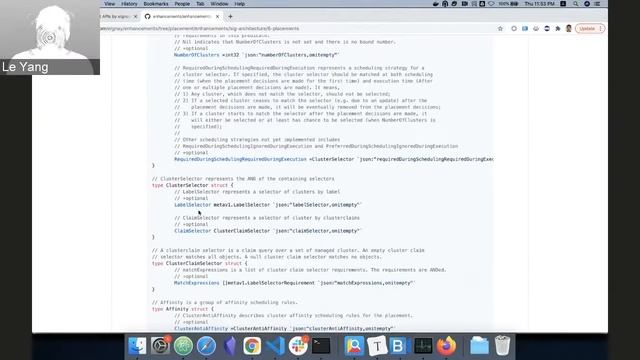Open Notification Center list icon
Image resolution: width=640 pixels, height=360 pixels.
597,4
